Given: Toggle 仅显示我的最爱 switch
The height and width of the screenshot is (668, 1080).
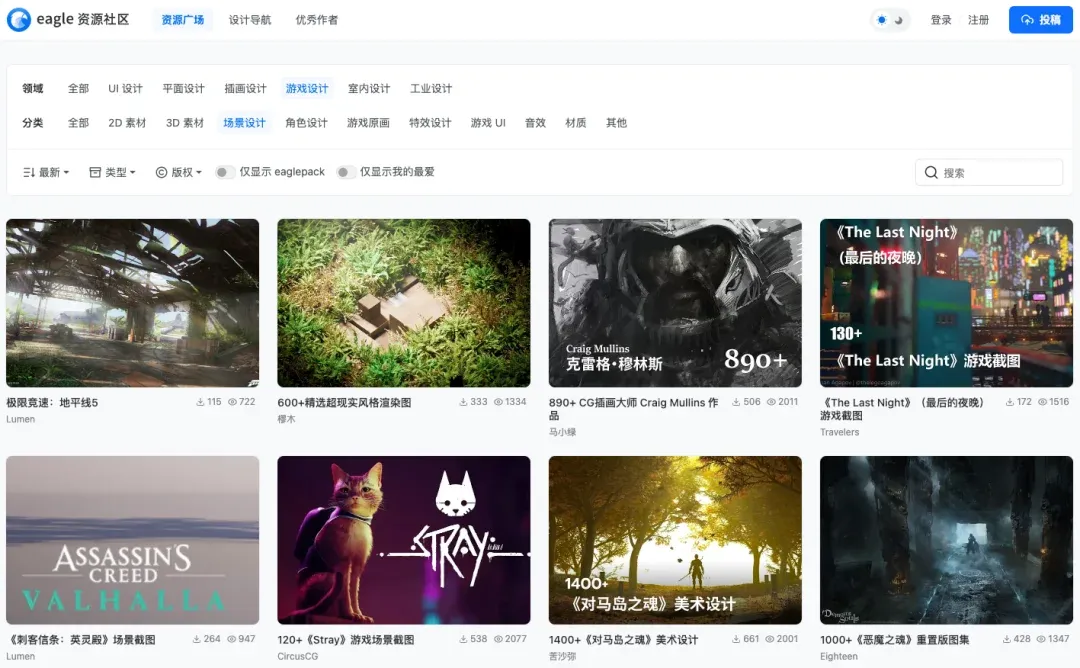Looking at the screenshot, I should pos(346,172).
